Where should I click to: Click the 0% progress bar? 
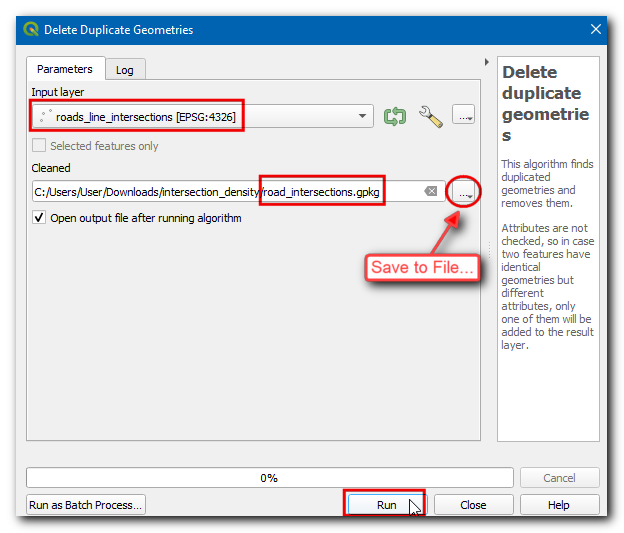268,478
